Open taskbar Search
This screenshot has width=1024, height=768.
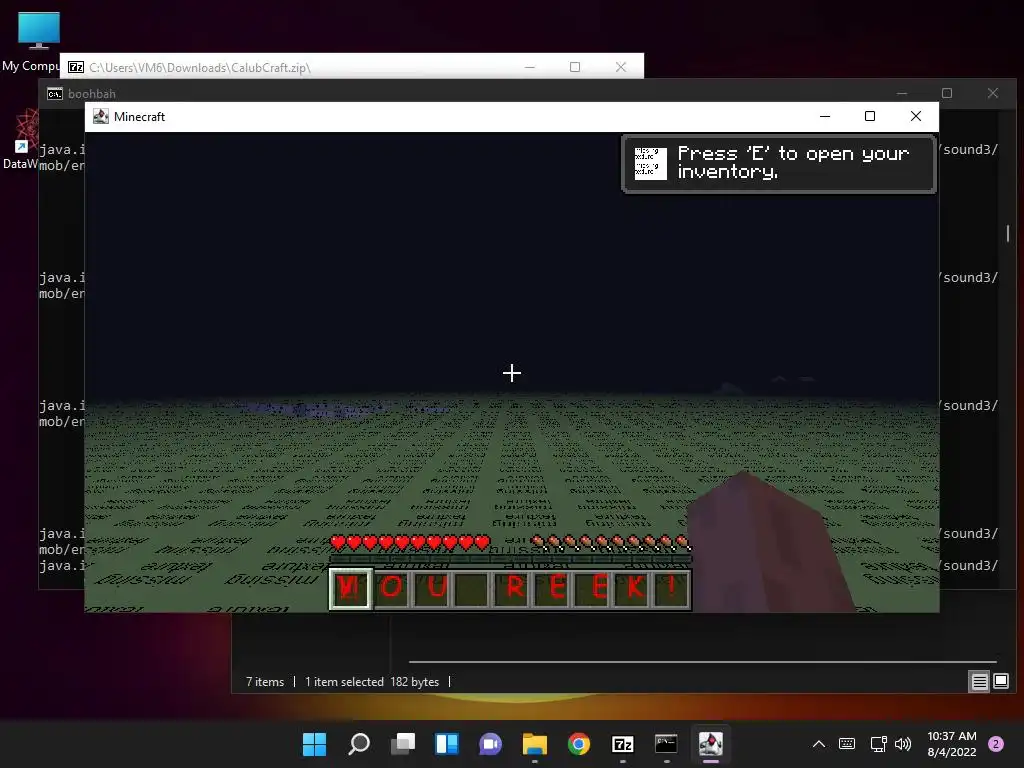pyautogui.click(x=359, y=744)
